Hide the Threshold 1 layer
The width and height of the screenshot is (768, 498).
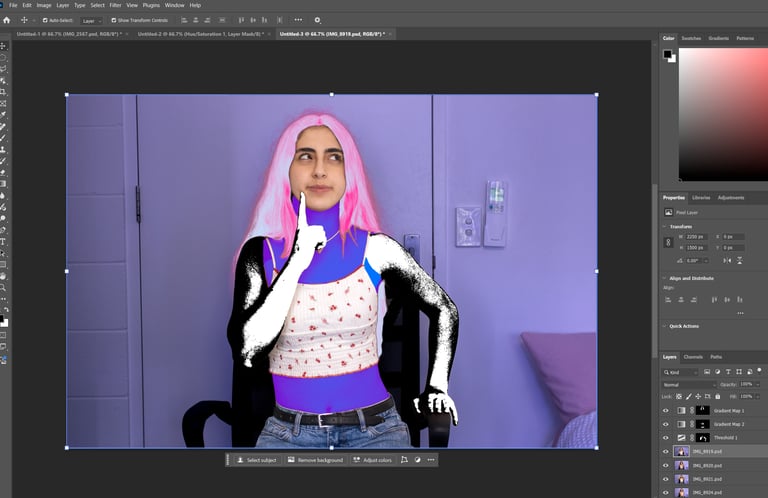(x=666, y=437)
